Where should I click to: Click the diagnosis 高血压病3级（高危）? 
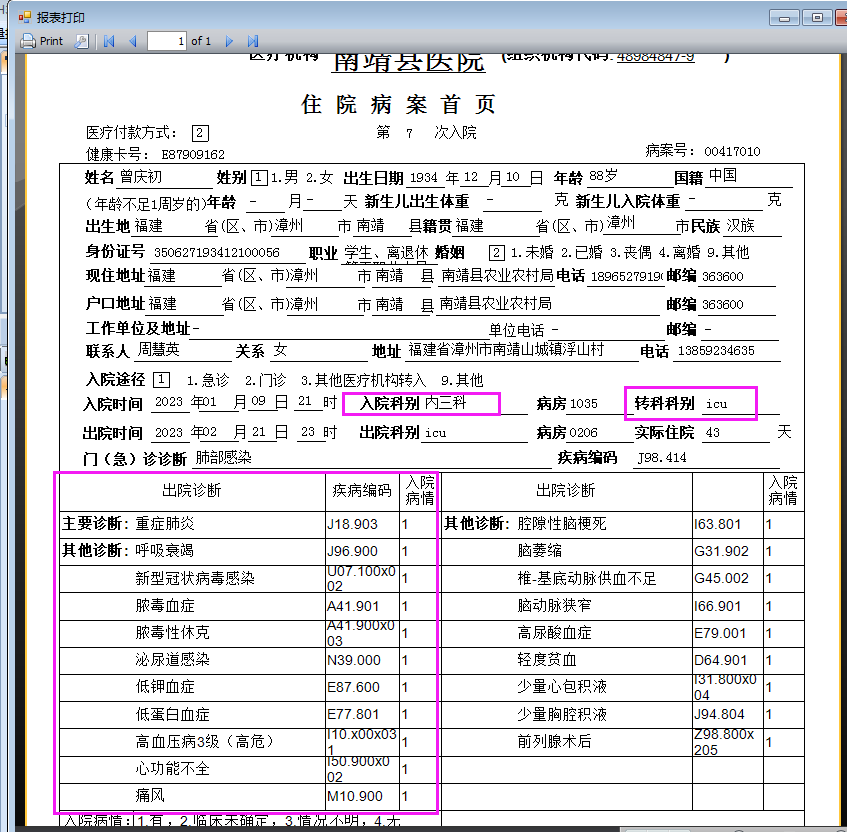pyautogui.click(x=205, y=741)
